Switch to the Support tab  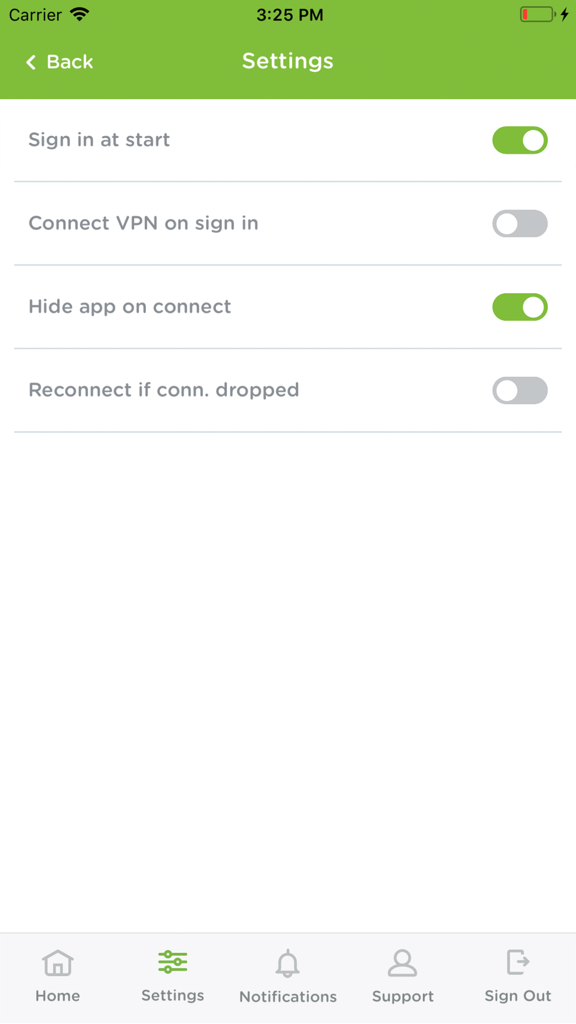(403, 977)
